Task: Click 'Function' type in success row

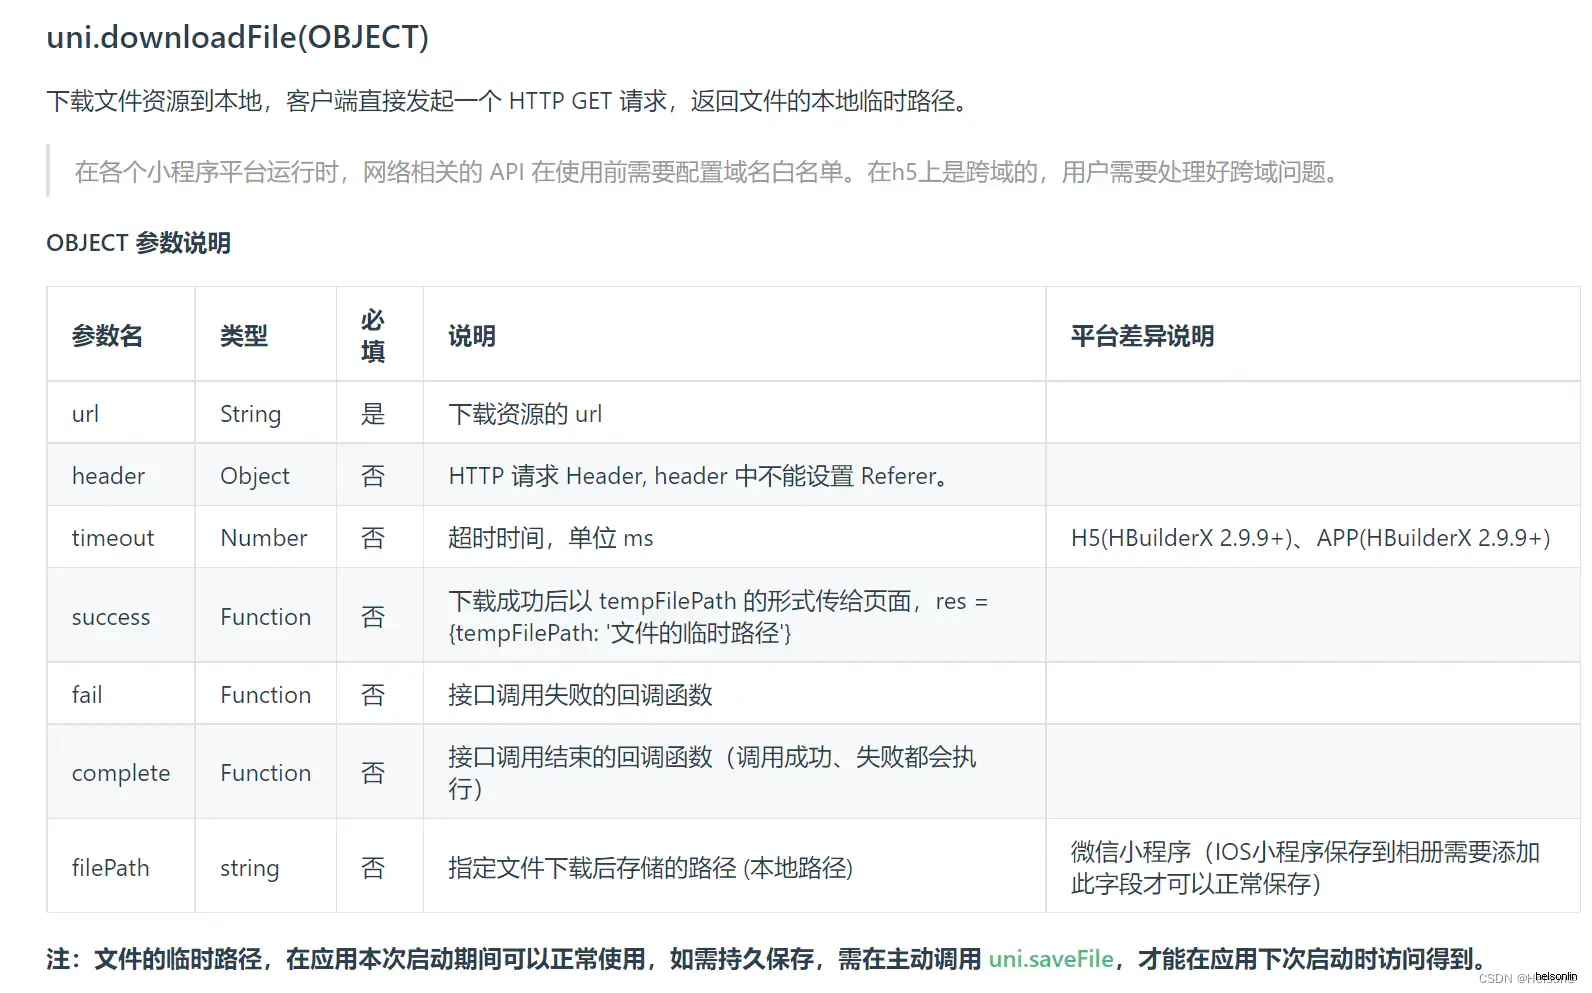Action: tap(266, 617)
